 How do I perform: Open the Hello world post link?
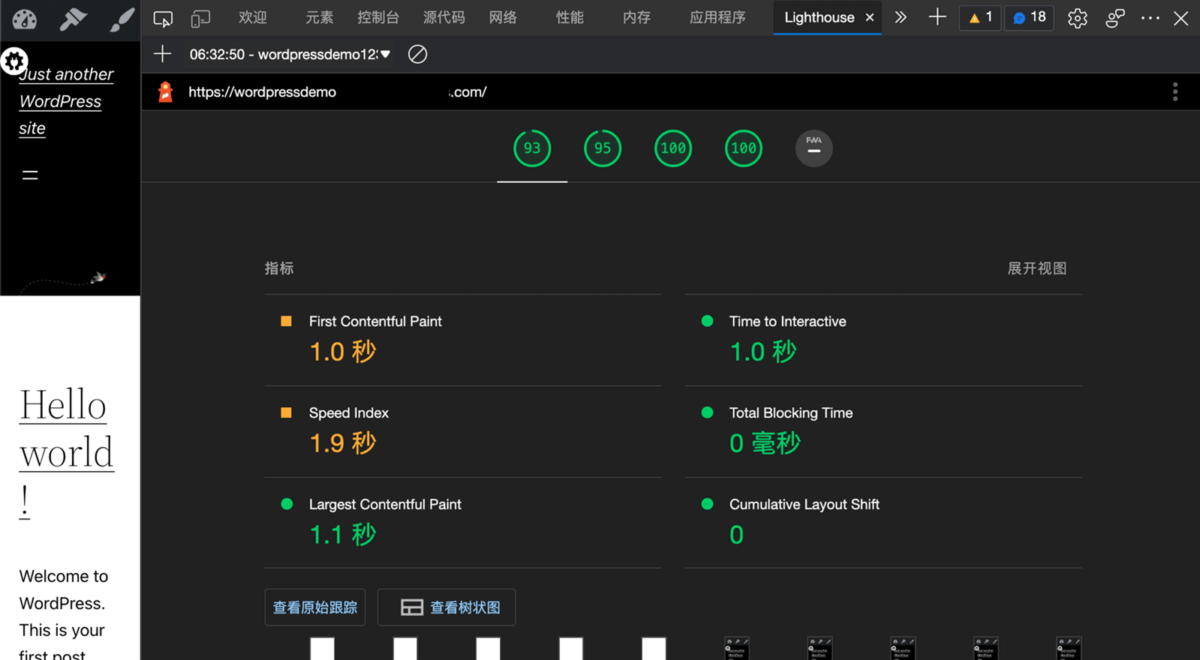point(63,430)
